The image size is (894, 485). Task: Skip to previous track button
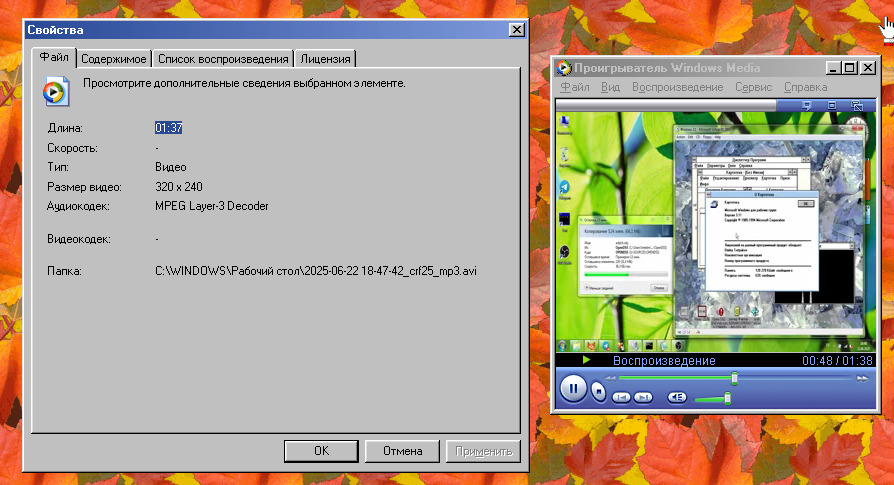click(621, 397)
